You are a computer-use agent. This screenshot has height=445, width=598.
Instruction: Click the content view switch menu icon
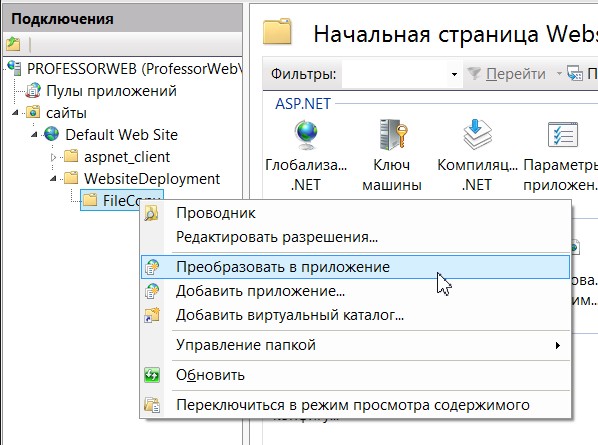tap(152, 405)
